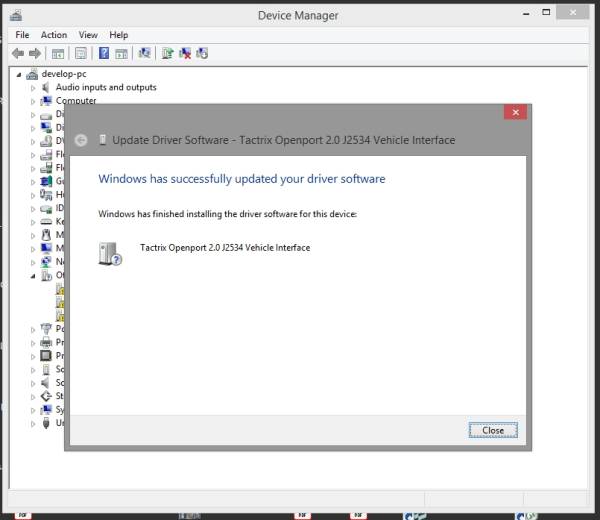
Task: Select the display adapter icon in the tree
Action: point(46,127)
